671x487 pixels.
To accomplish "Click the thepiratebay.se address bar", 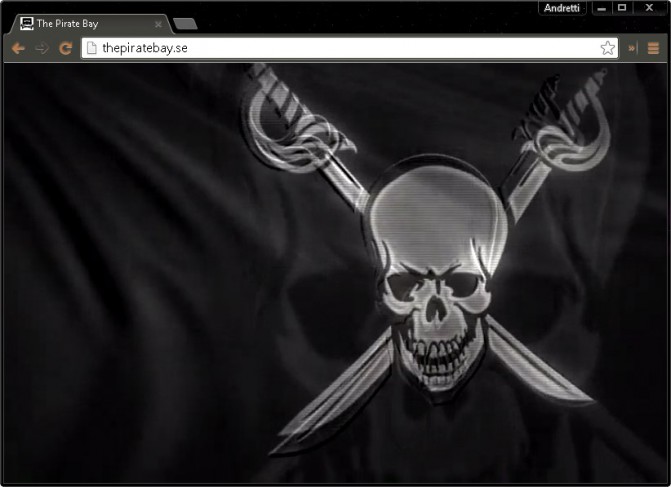I will (x=349, y=48).
